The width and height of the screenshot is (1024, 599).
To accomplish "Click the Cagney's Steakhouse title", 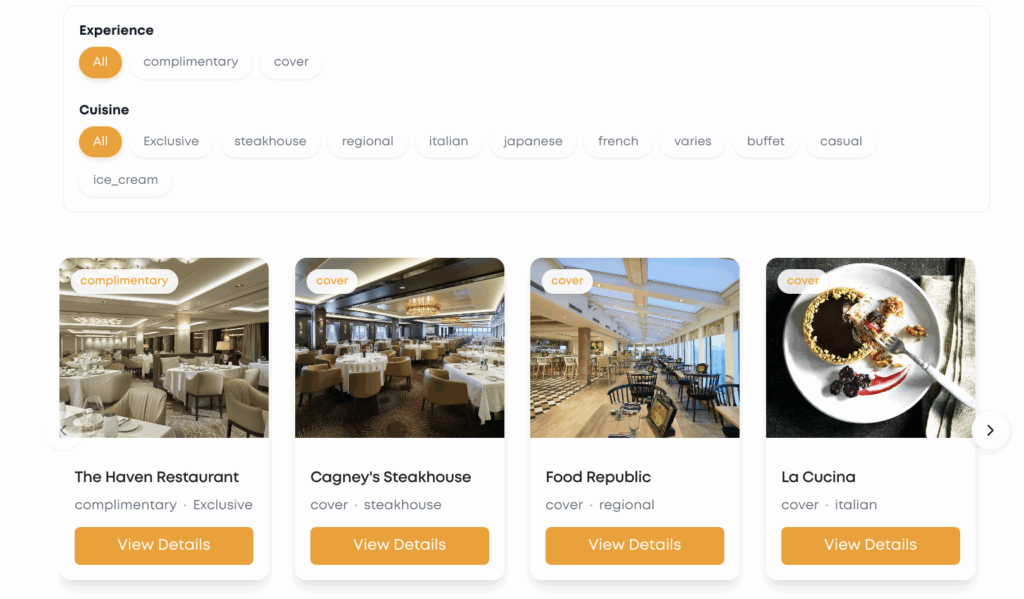I will [391, 478].
